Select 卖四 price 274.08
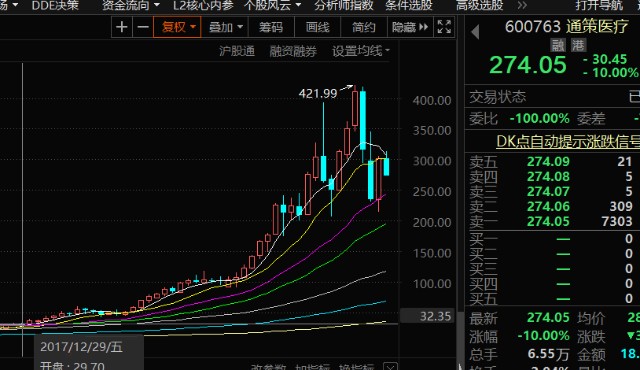 point(548,177)
